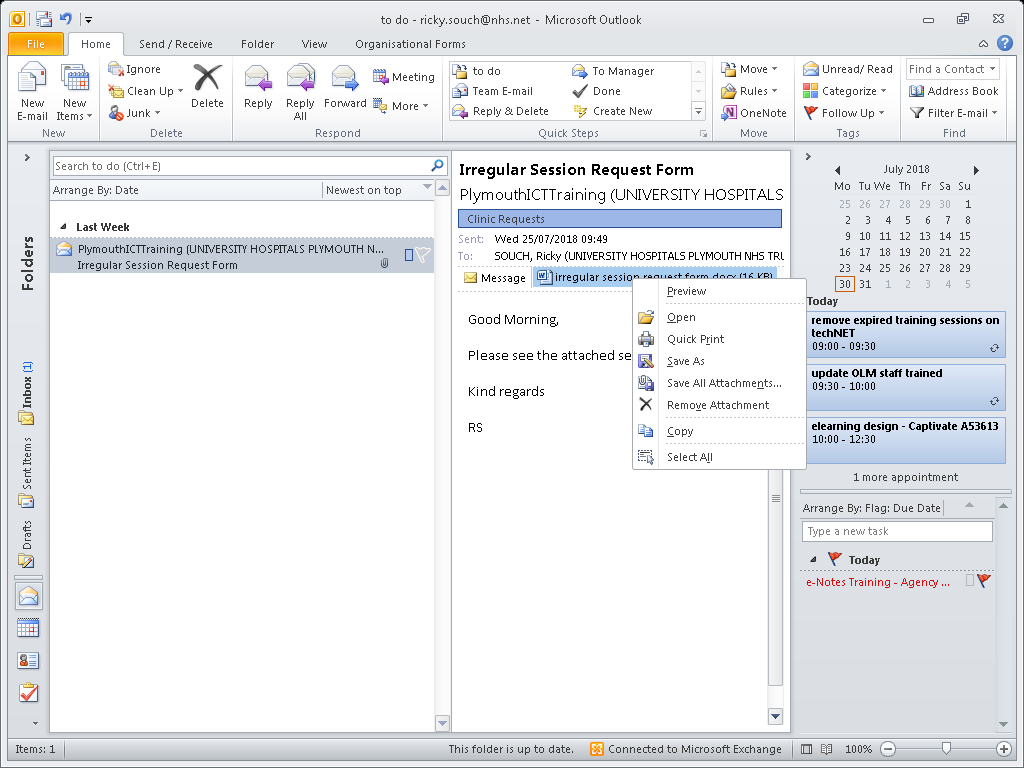The image size is (1024, 768).
Task: Create a New E-mail
Action: click(32, 91)
